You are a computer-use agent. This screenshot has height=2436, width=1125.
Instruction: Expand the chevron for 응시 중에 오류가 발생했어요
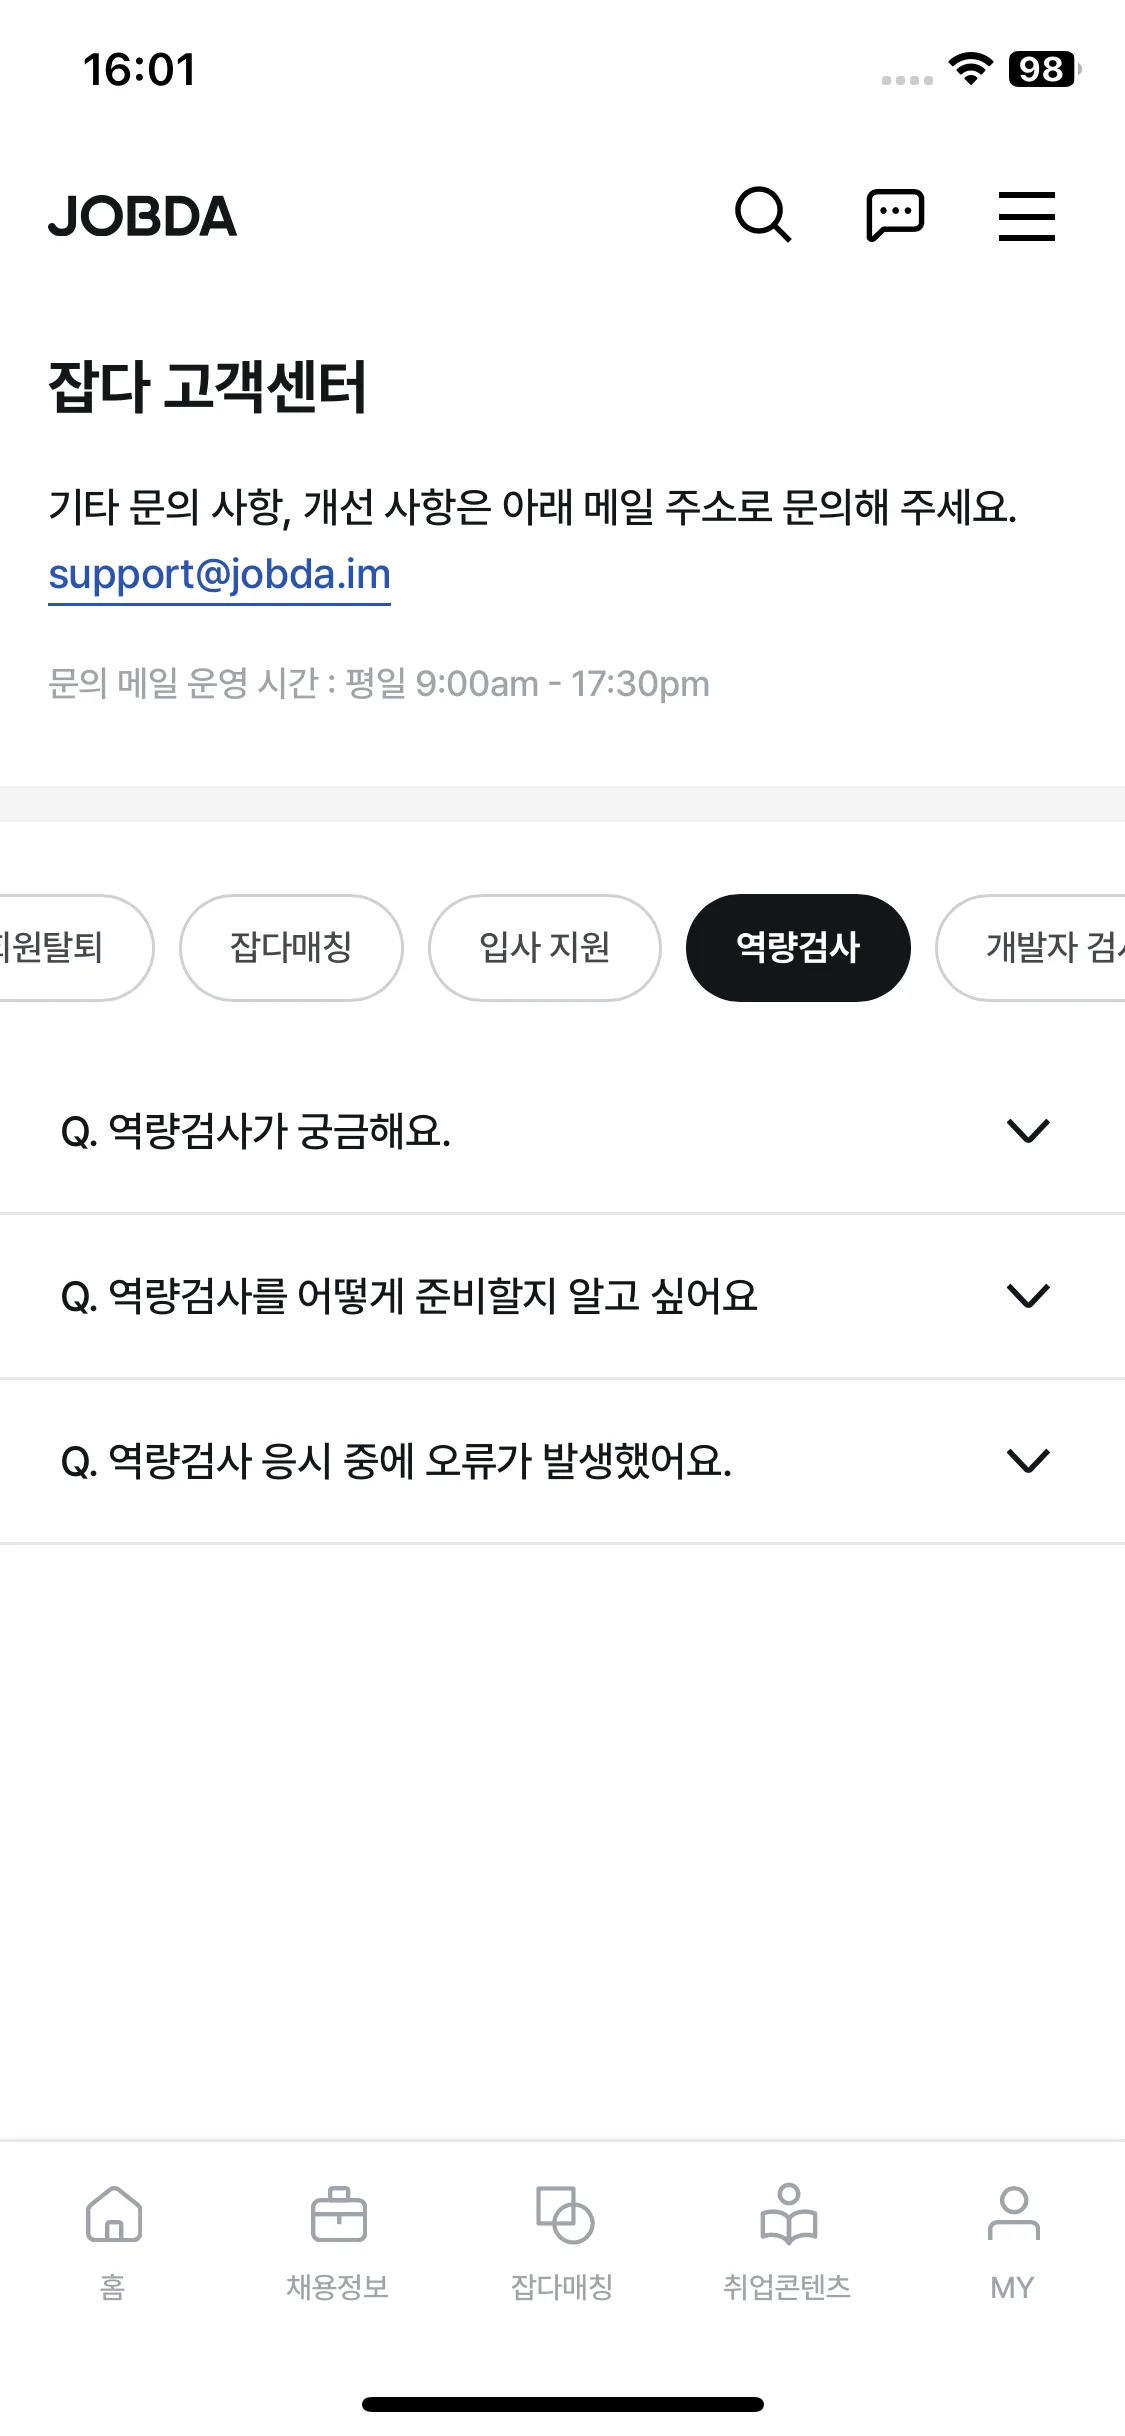[1028, 1461]
